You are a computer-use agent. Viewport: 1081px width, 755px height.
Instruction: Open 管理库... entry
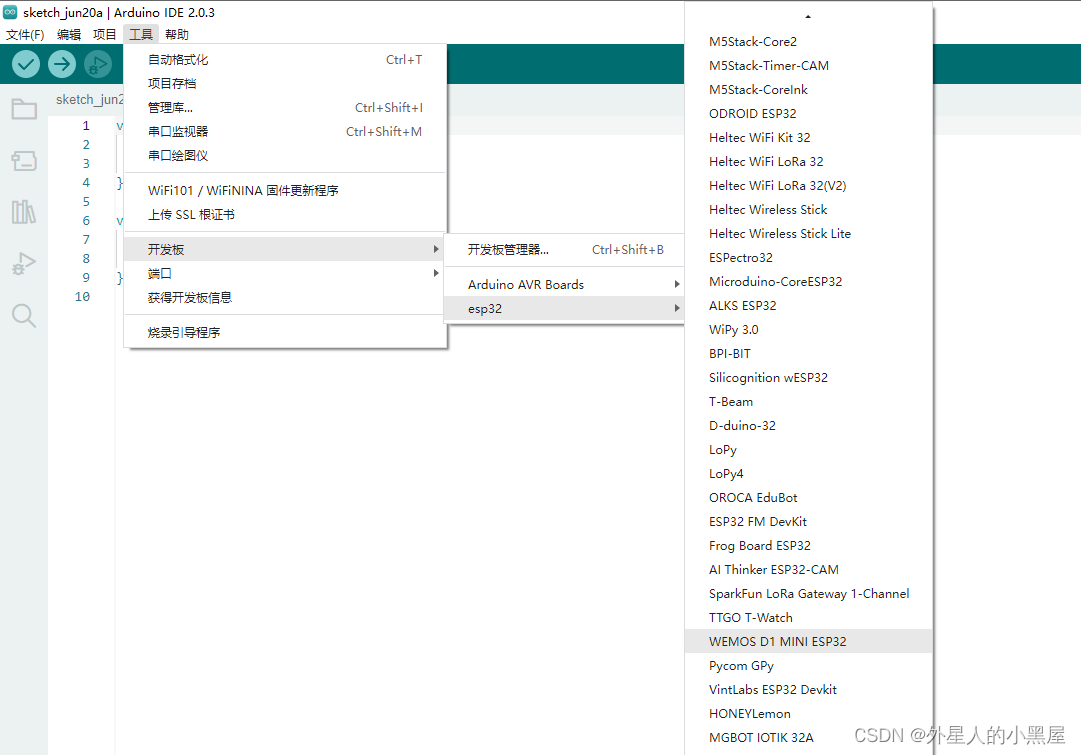click(285, 108)
